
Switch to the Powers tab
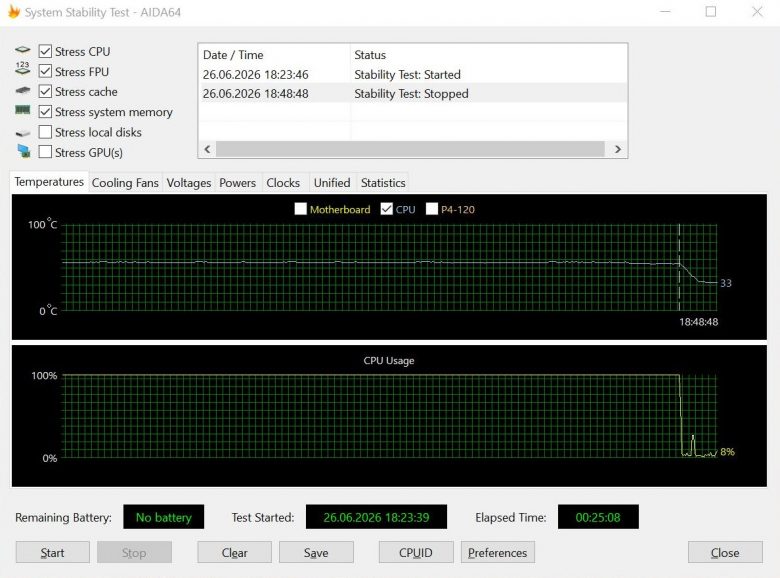tap(237, 183)
